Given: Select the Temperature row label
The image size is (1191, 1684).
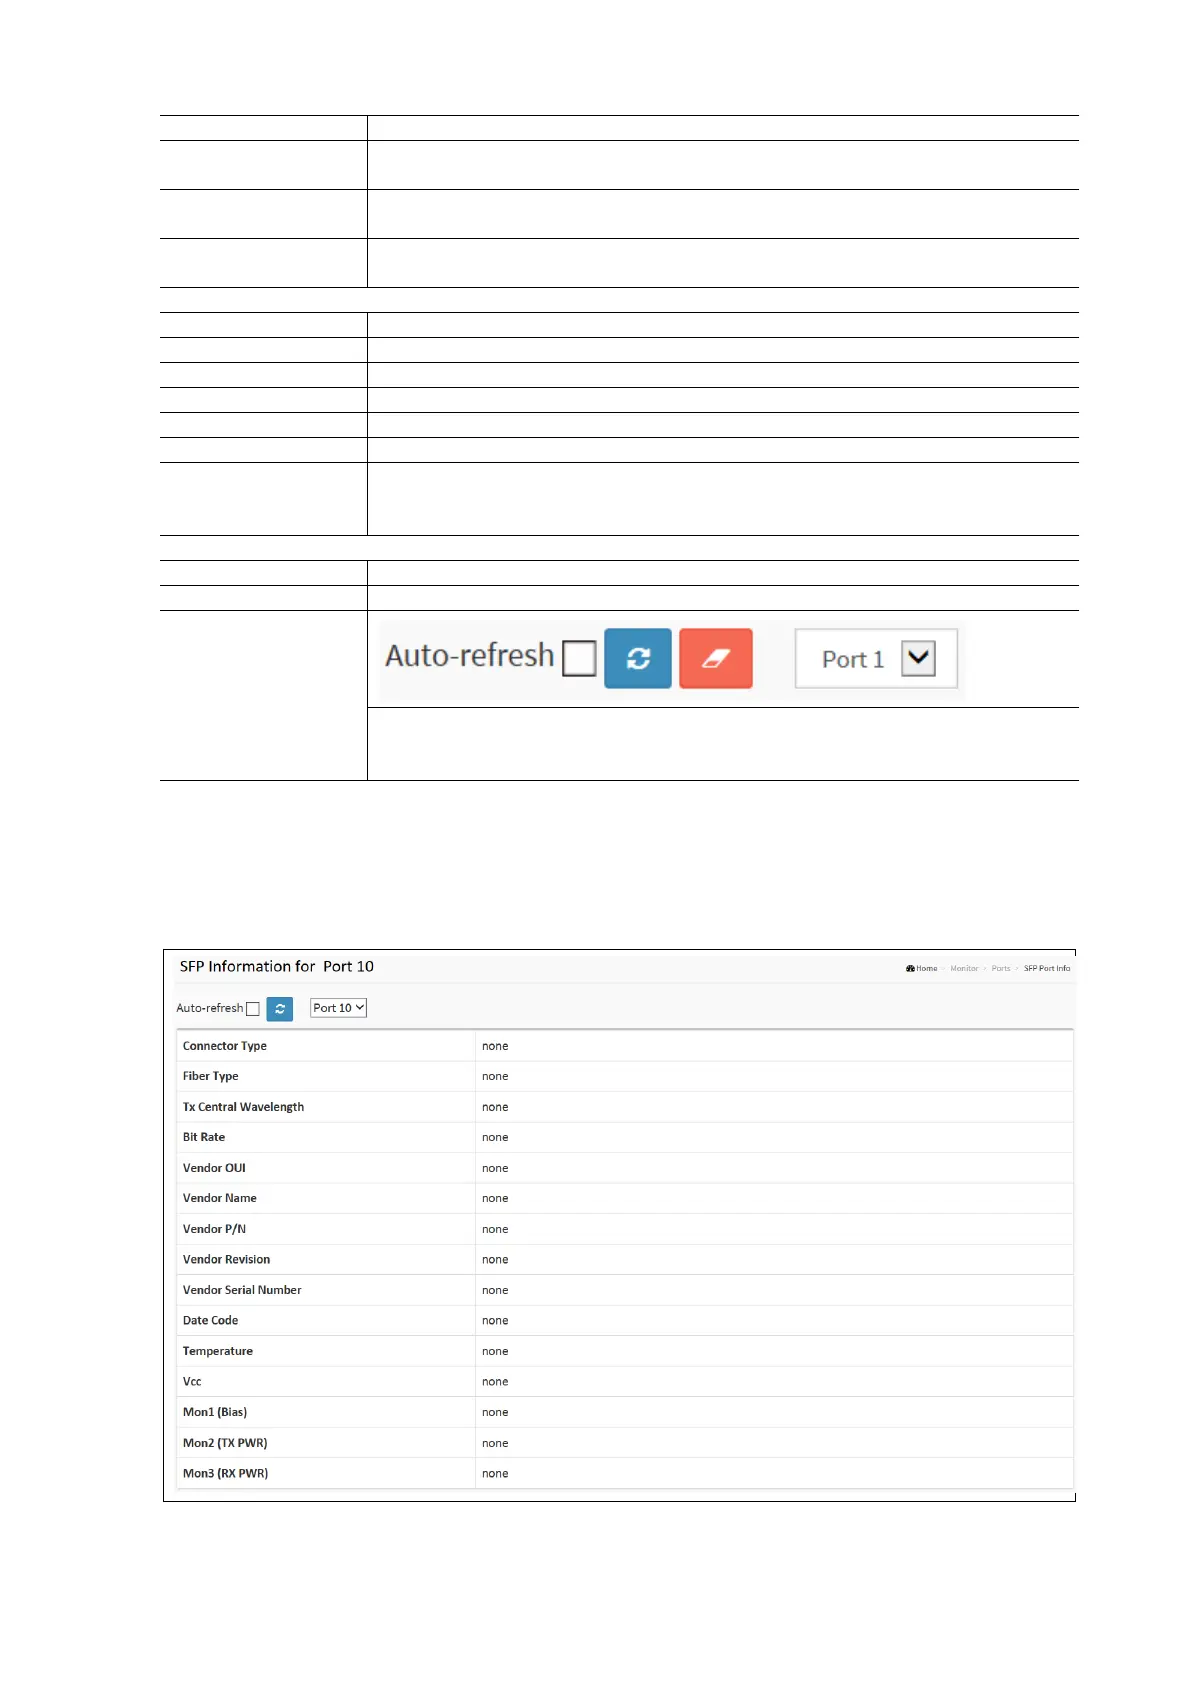Looking at the screenshot, I should tap(218, 1351).
